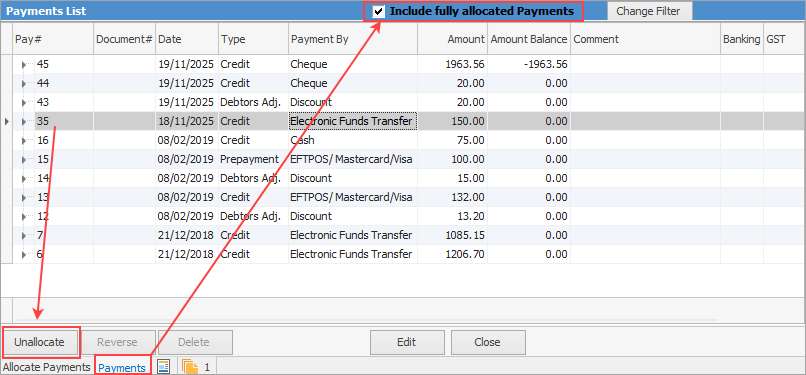Sort by Document# column header
Image resolution: width=806 pixels, height=375 pixels.
coord(124,39)
